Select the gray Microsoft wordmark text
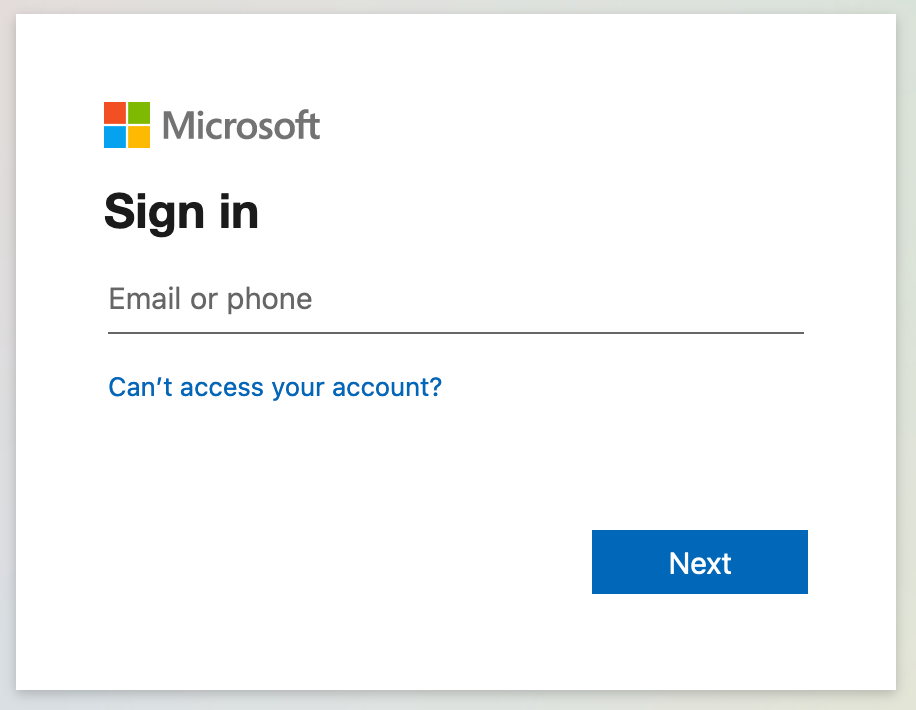This screenshot has height=710, width=916. click(241, 125)
